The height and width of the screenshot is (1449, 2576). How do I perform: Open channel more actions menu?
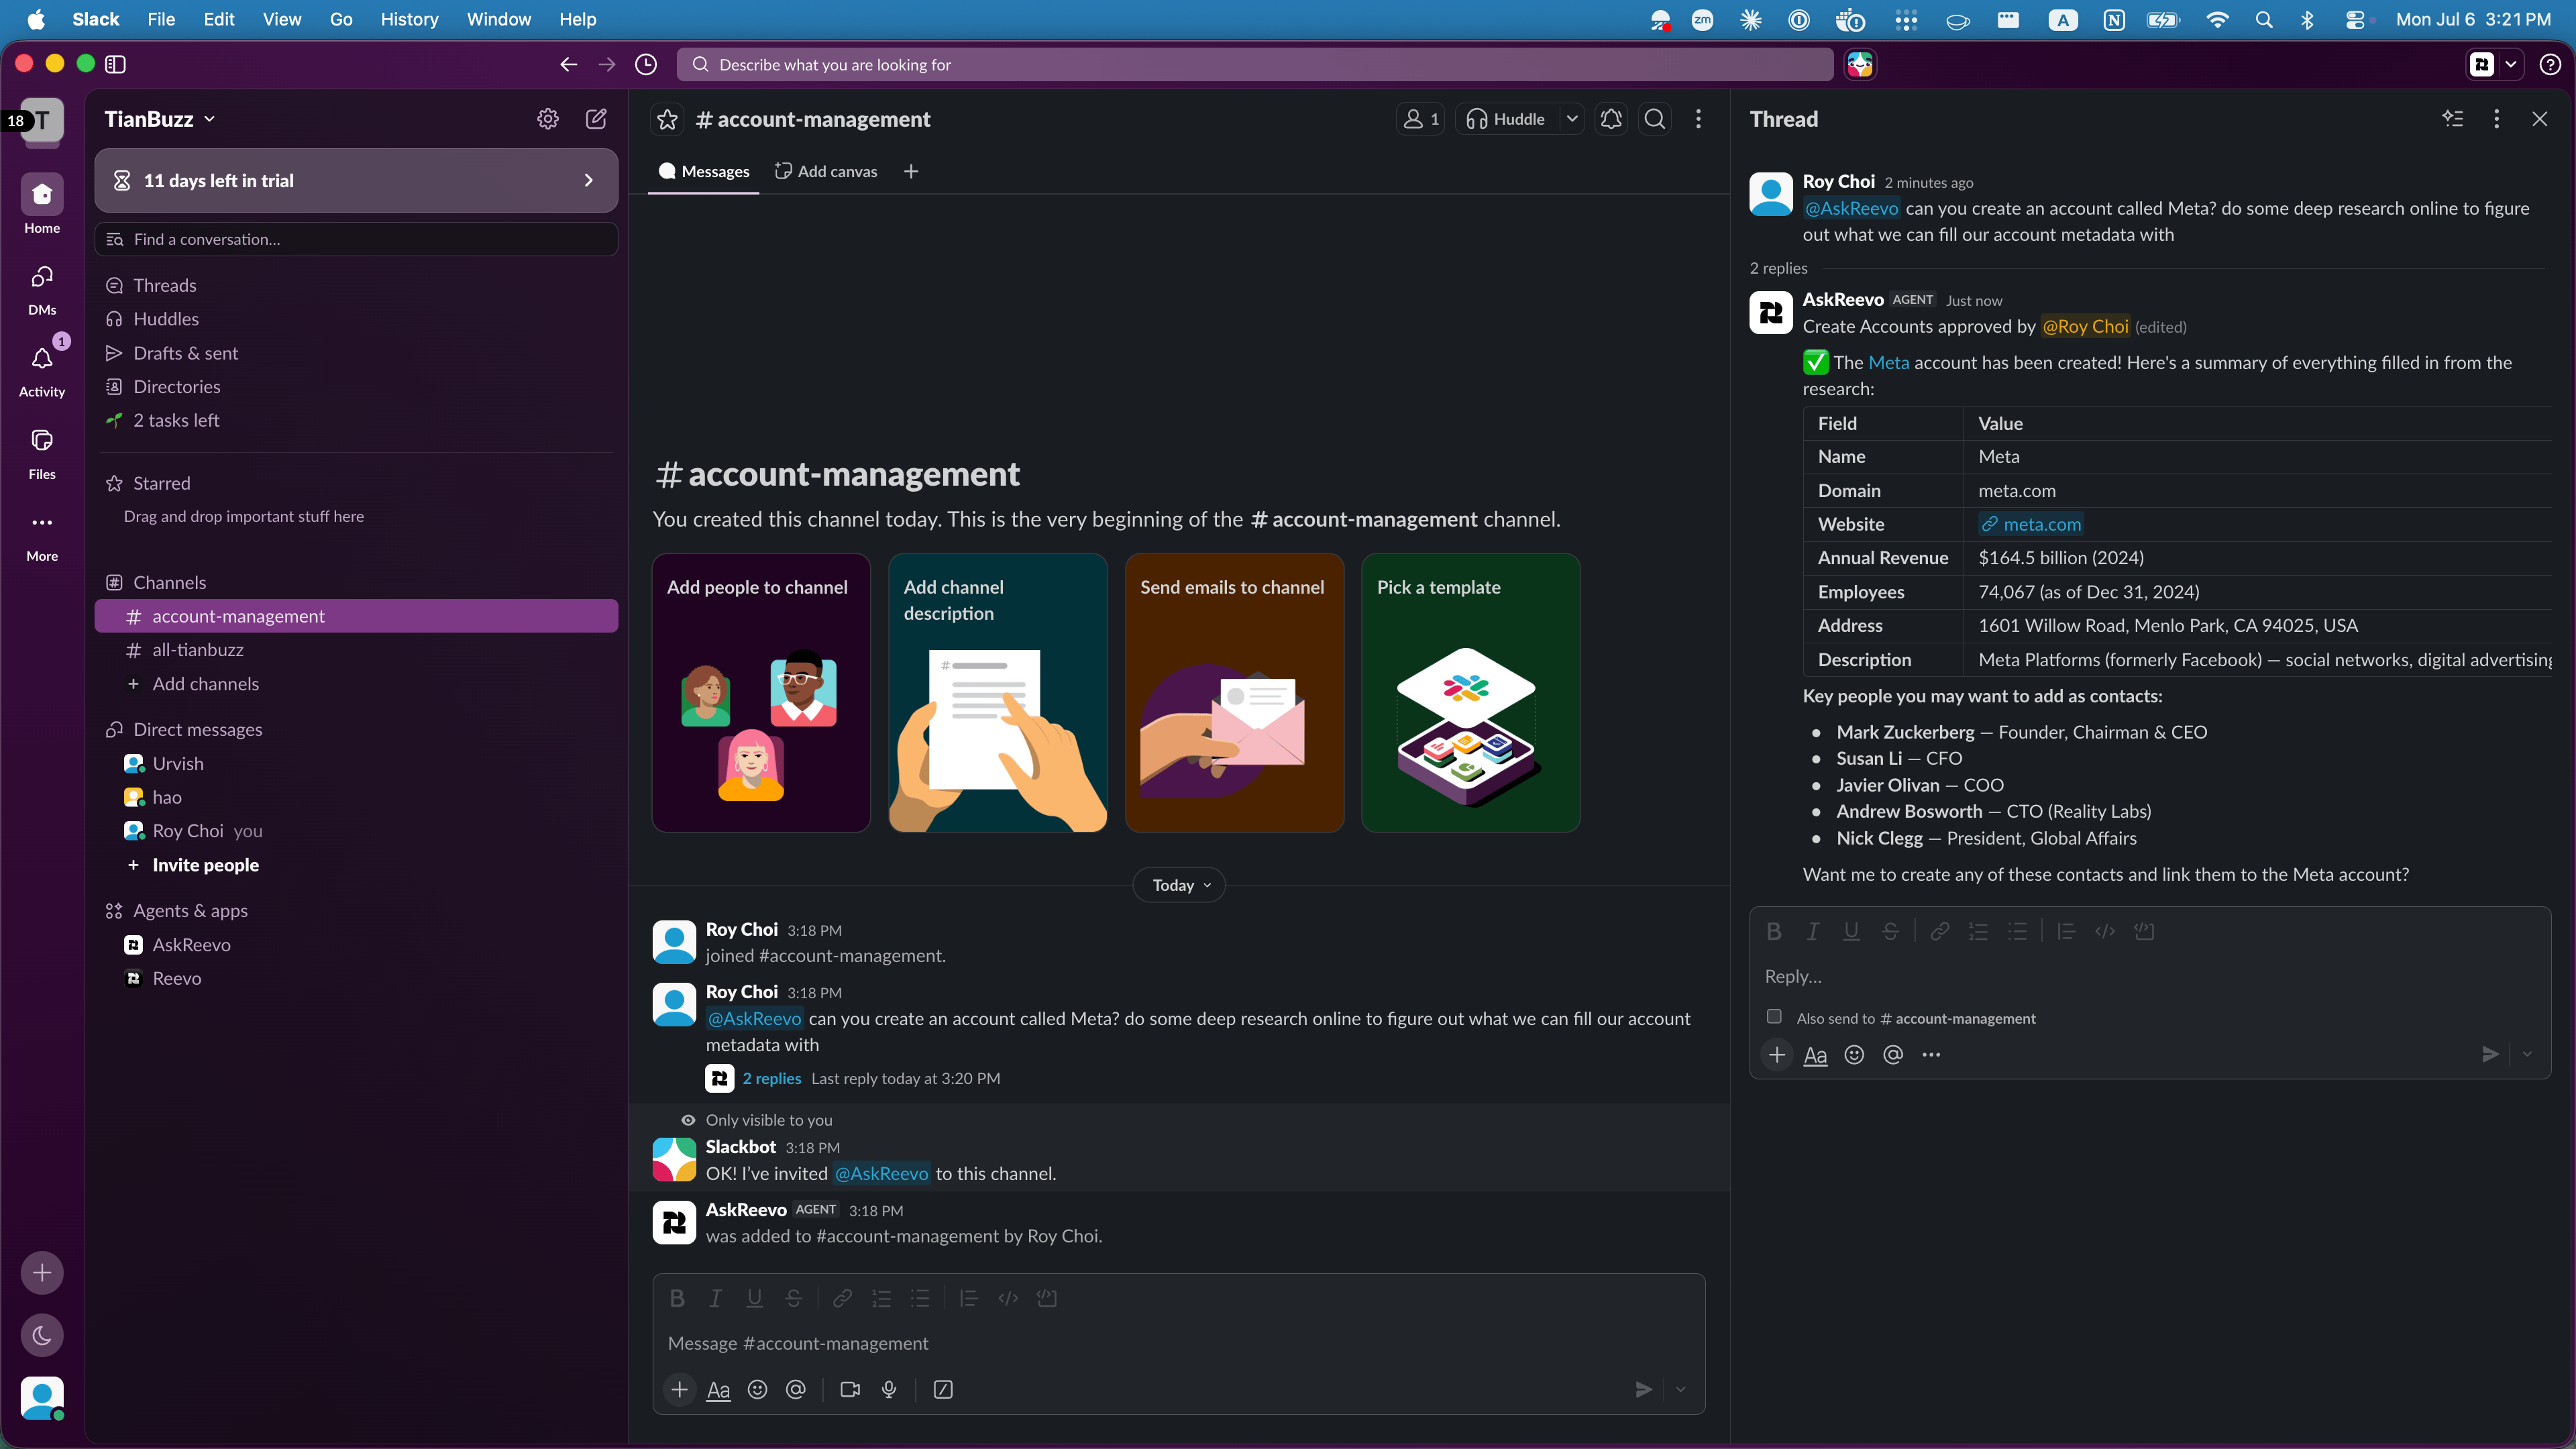(x=1698, y=119)
